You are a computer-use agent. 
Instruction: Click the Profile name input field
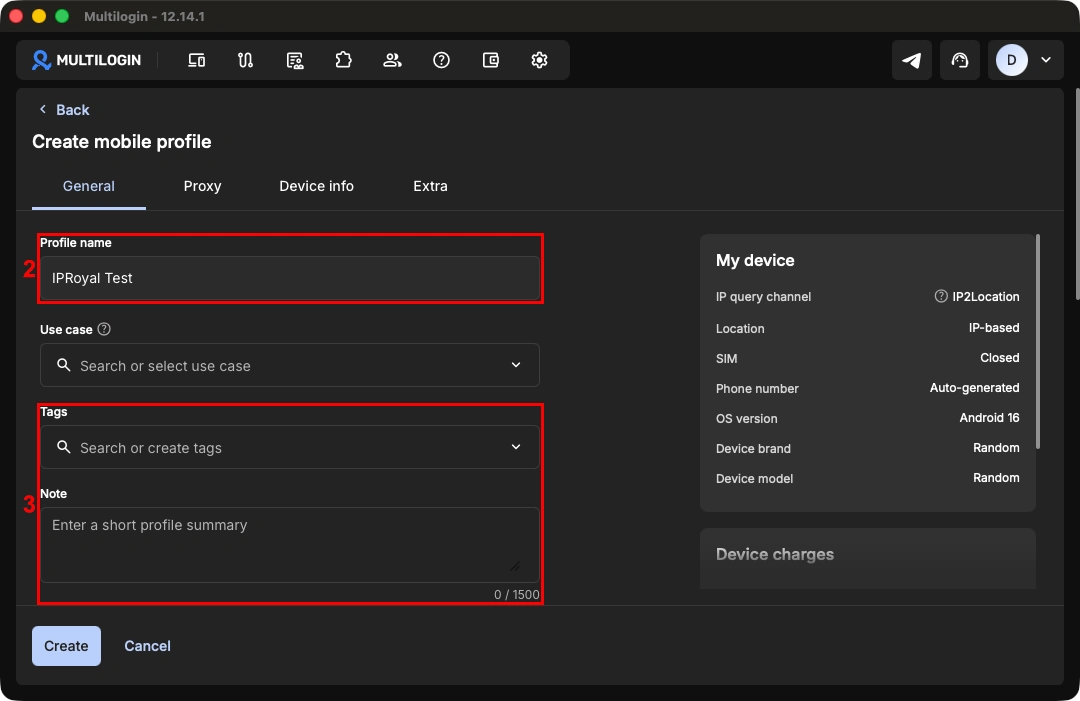(x=289, y=278)
